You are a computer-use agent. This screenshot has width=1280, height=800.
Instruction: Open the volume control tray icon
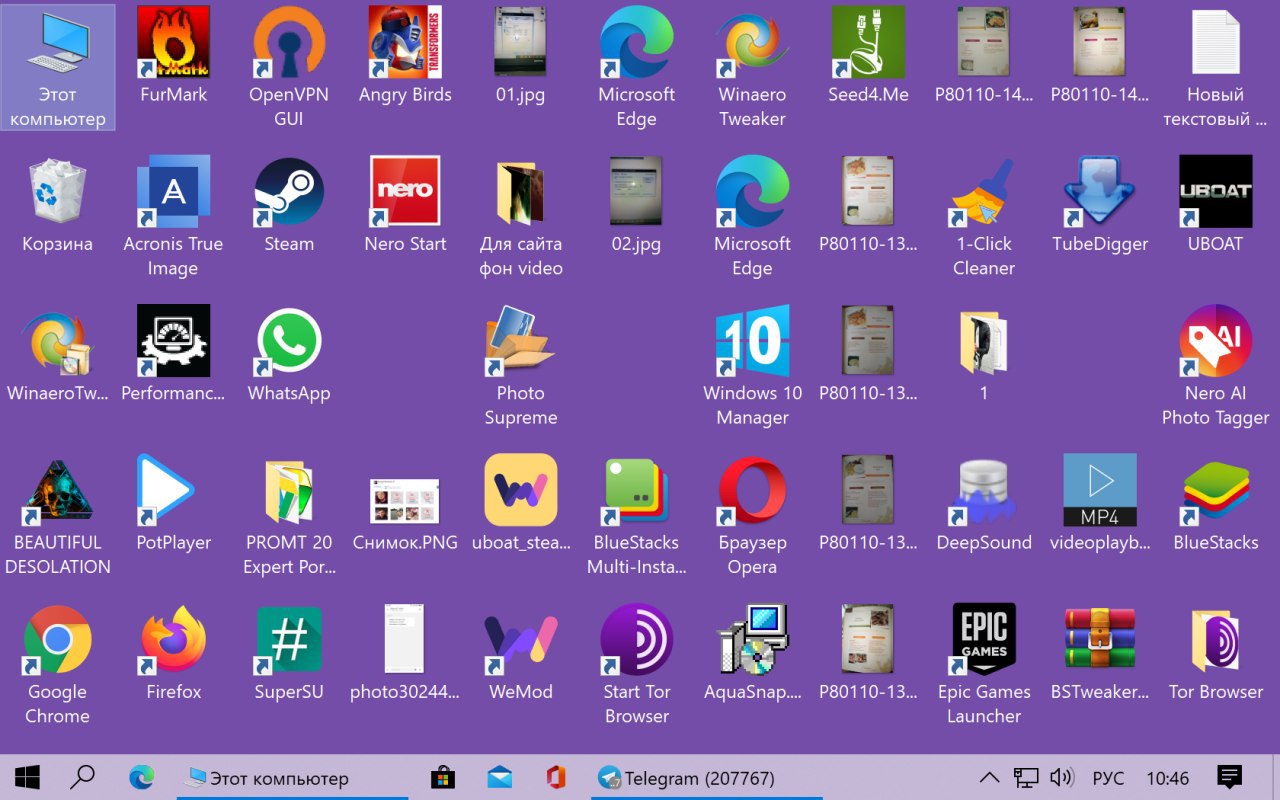(x=1061, y=778)
